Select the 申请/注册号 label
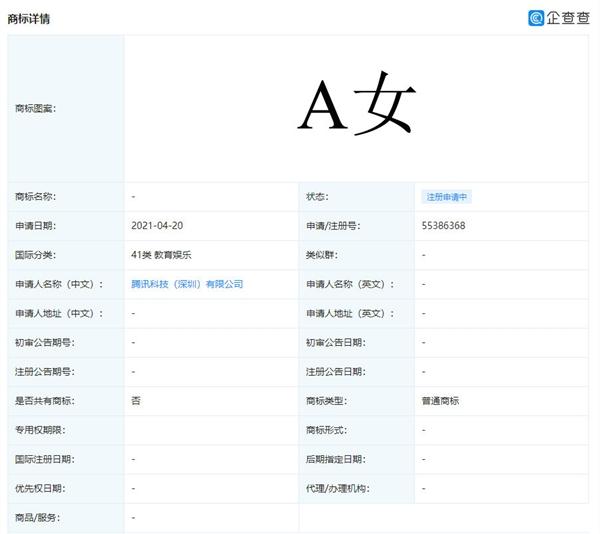 pos(332,226)
